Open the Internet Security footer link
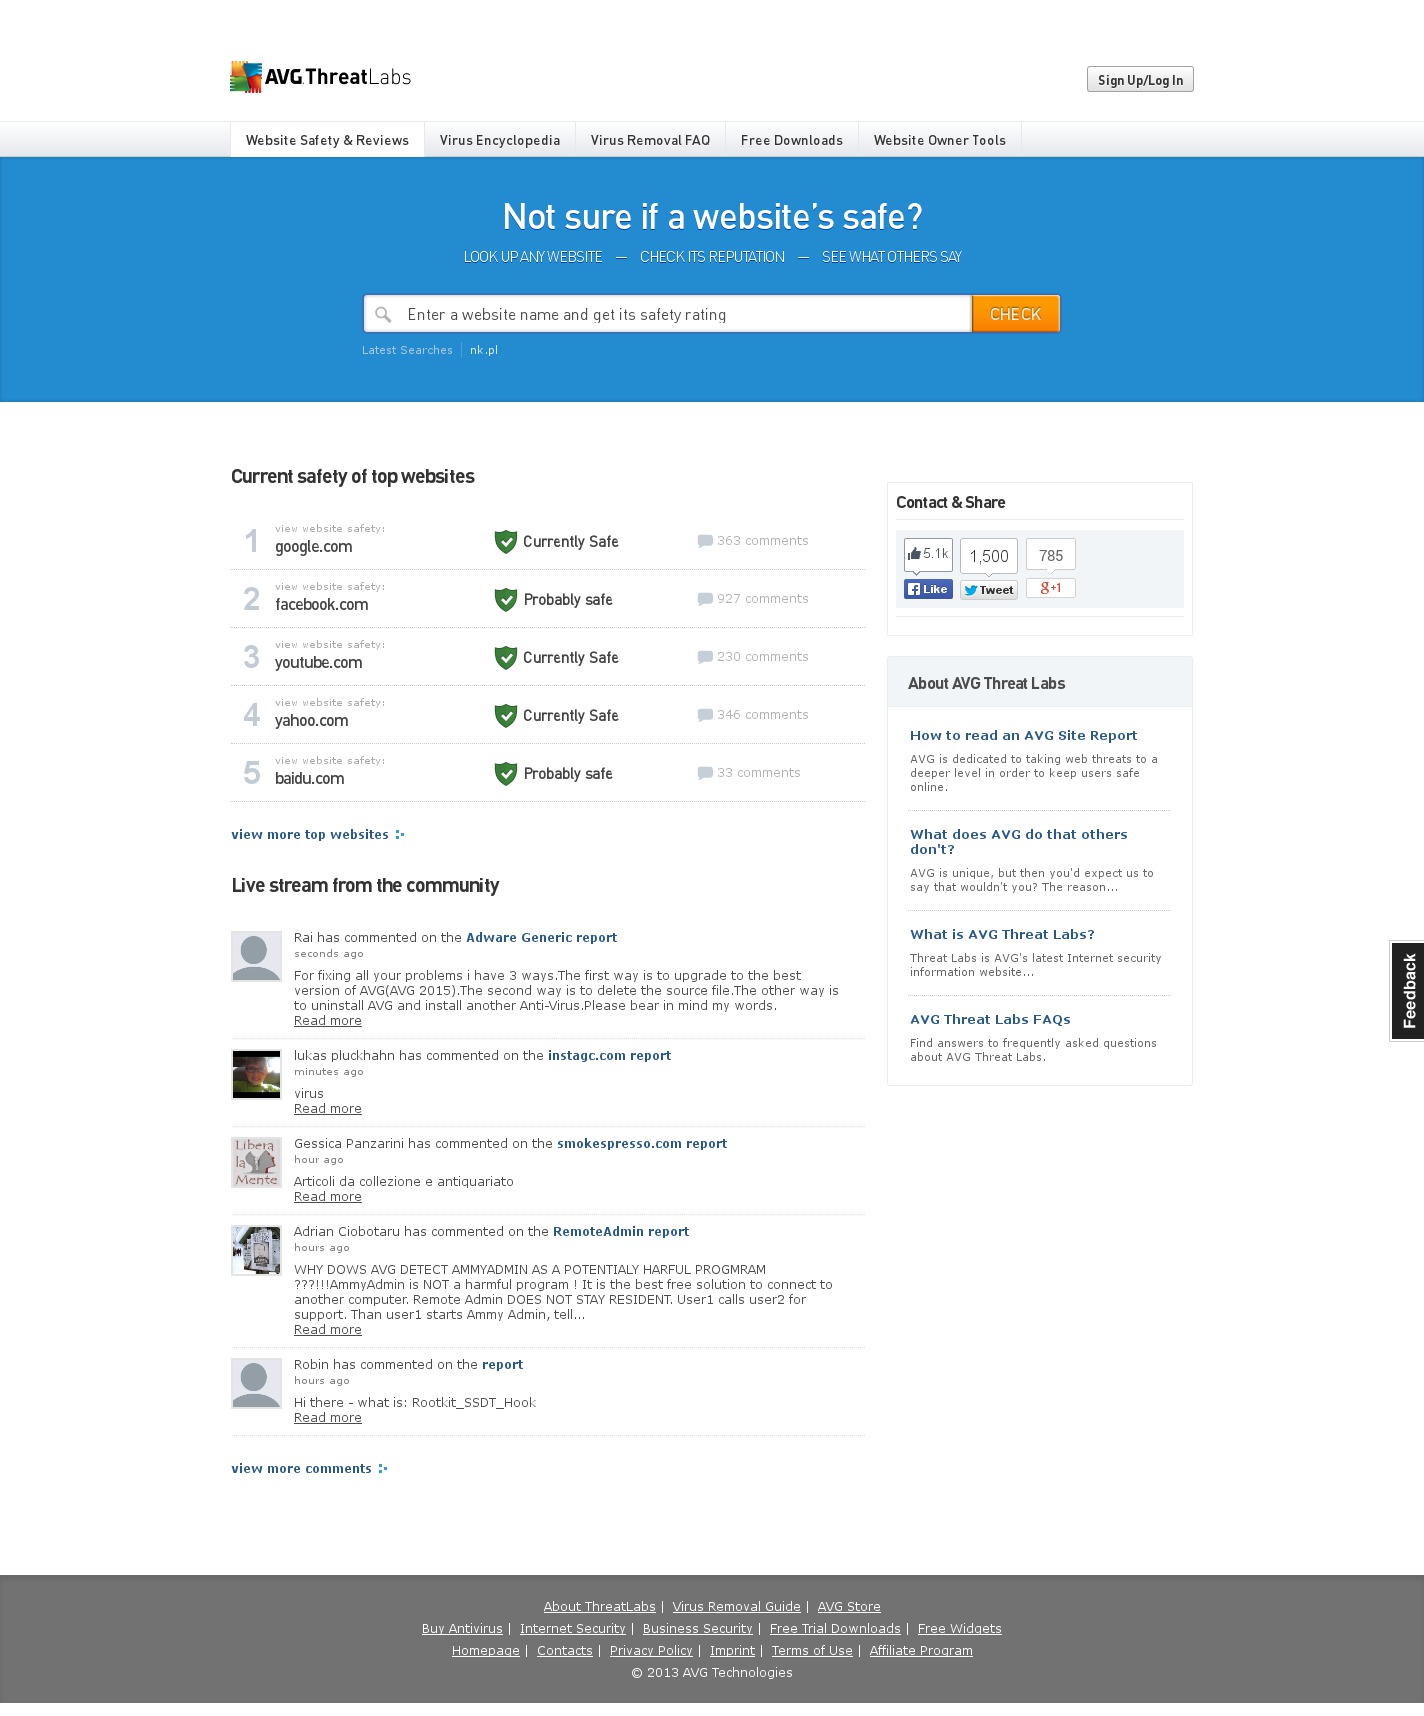 click(573, 1629)
